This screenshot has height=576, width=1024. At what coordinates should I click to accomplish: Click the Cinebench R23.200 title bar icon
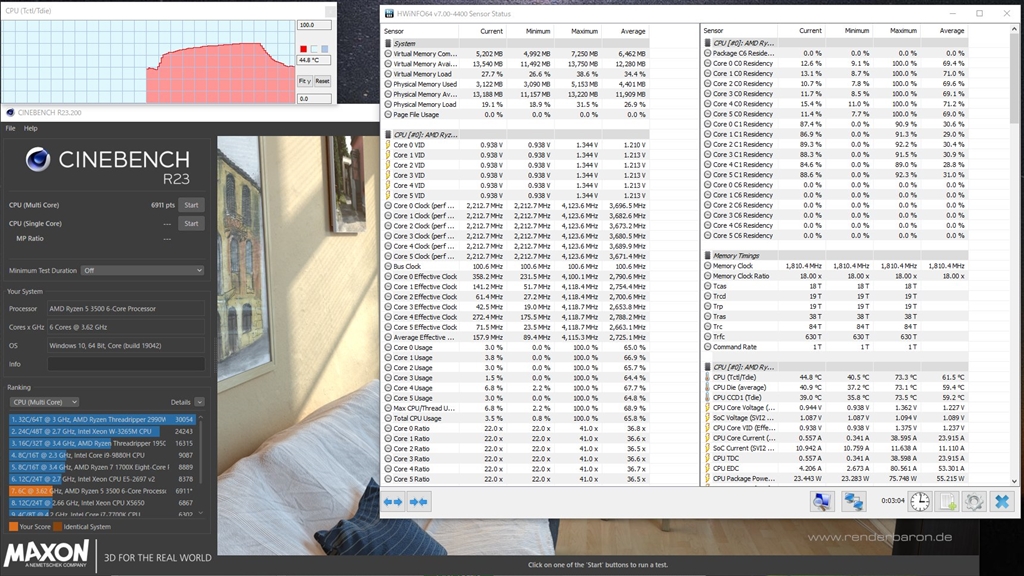pos(10,112)
